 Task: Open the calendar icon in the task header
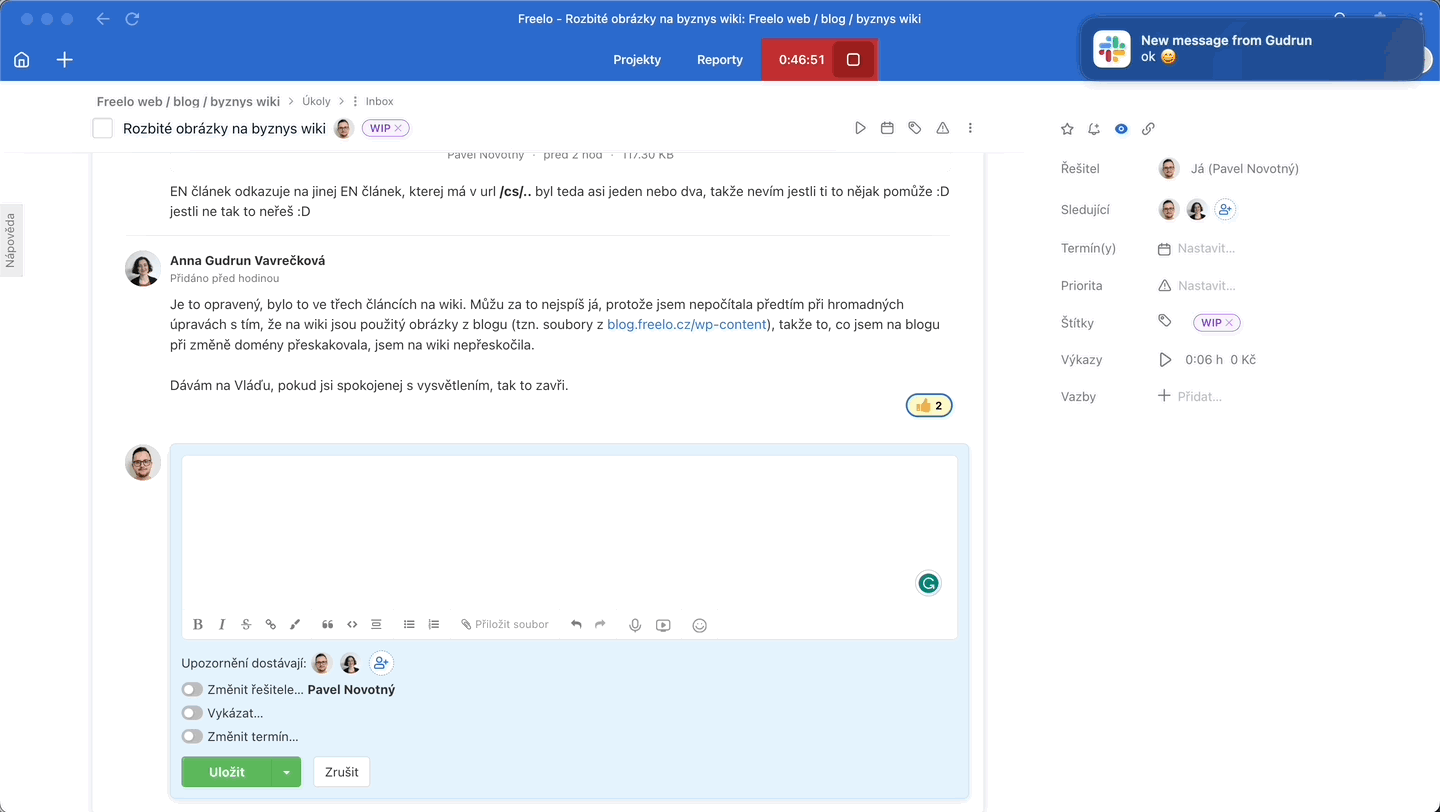pos(887,128)
